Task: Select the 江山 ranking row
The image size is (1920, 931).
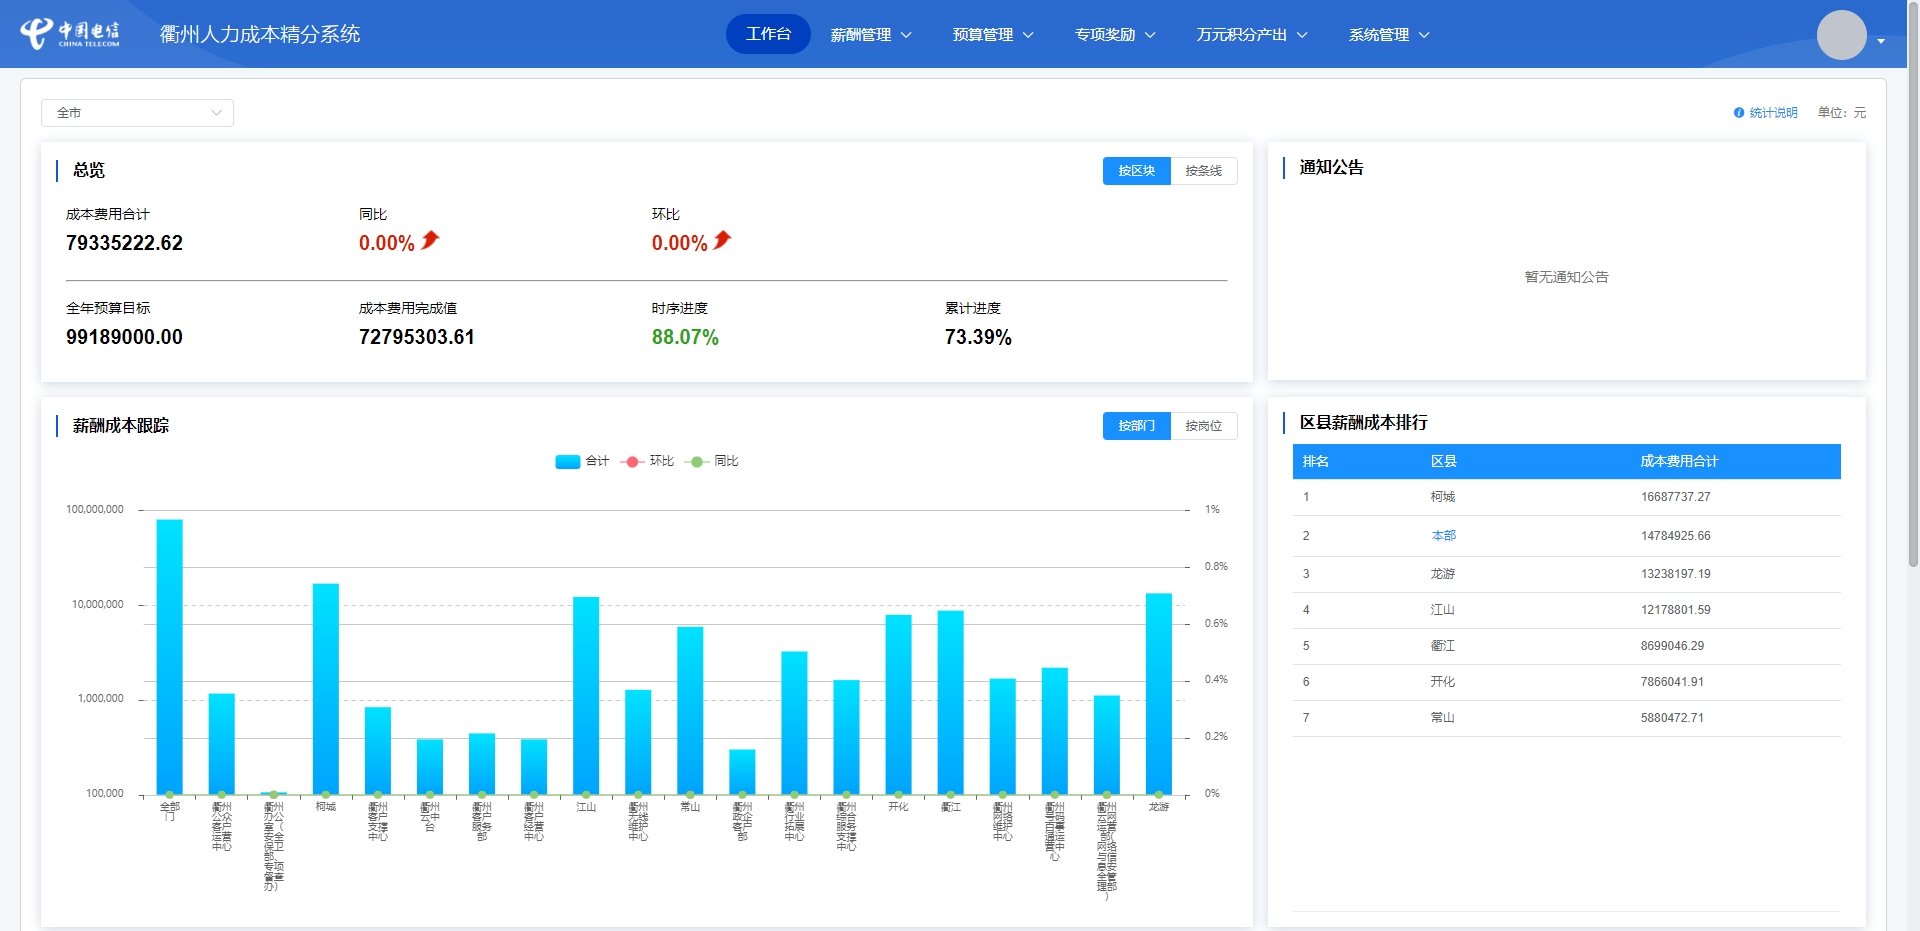Action: [x=1567, y=610]
